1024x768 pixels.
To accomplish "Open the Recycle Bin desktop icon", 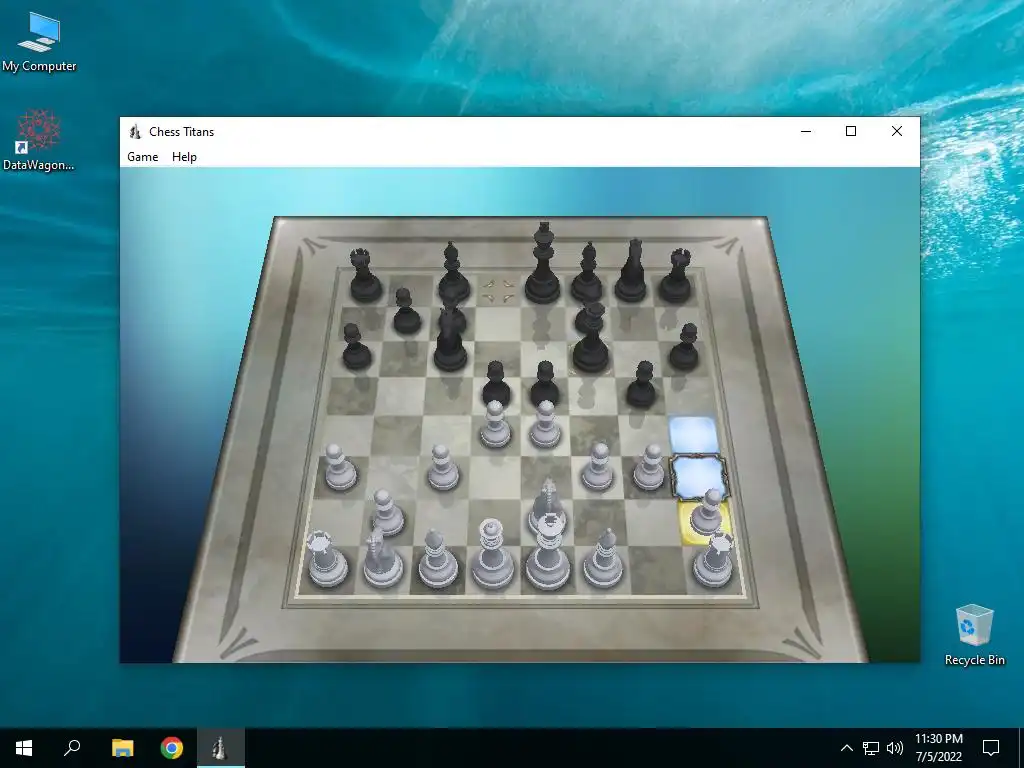I will click(x=974, y=635).
